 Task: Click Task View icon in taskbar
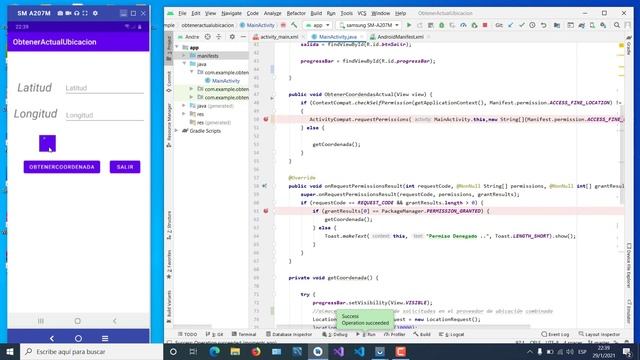tap(193, 351)
